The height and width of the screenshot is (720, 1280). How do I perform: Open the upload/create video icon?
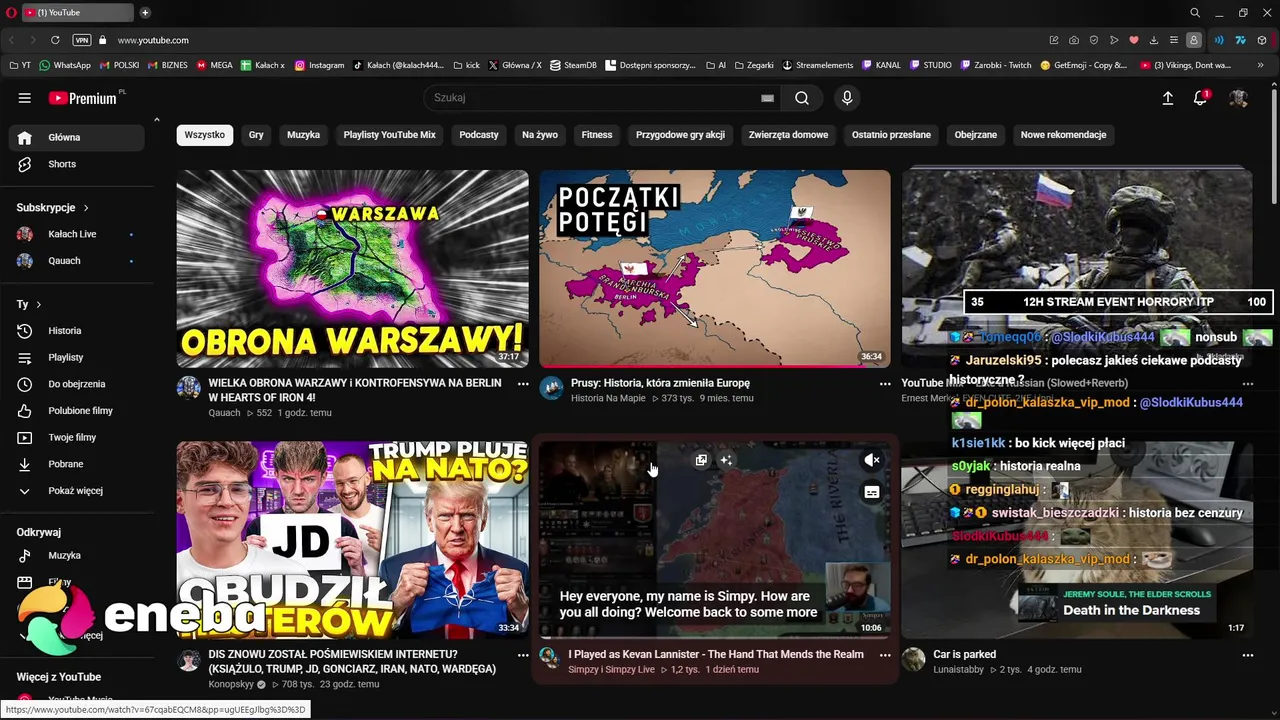[x=1167, y=98]
